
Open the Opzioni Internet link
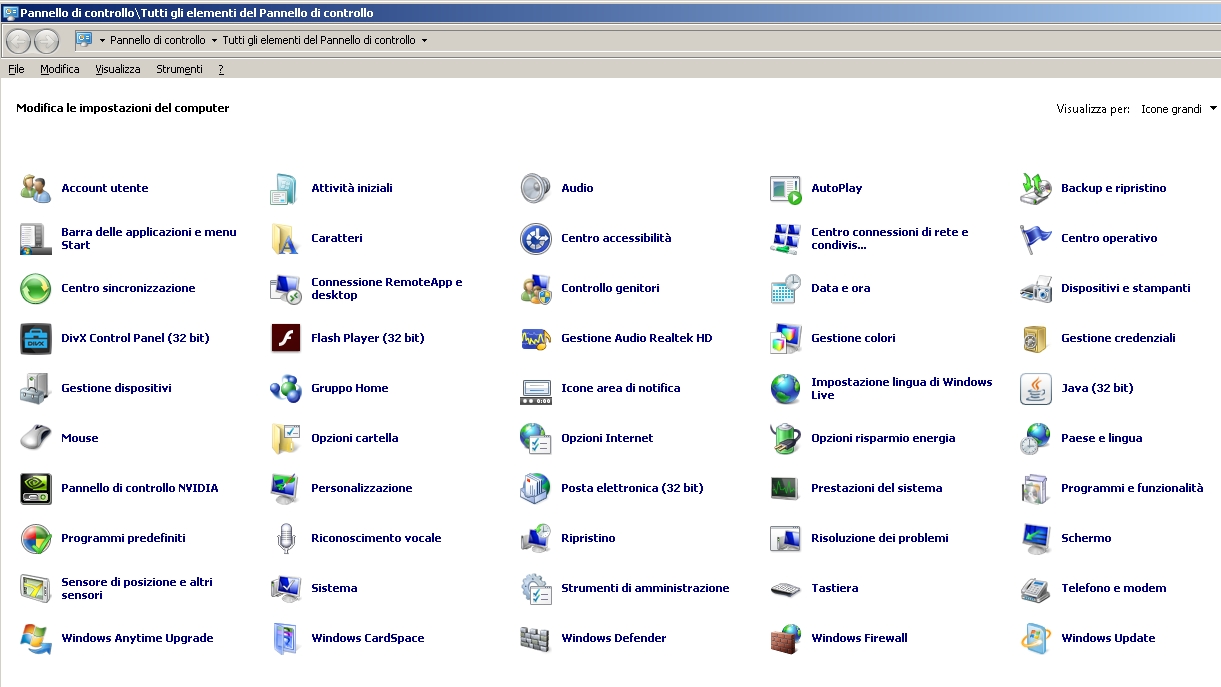(607, 438)
